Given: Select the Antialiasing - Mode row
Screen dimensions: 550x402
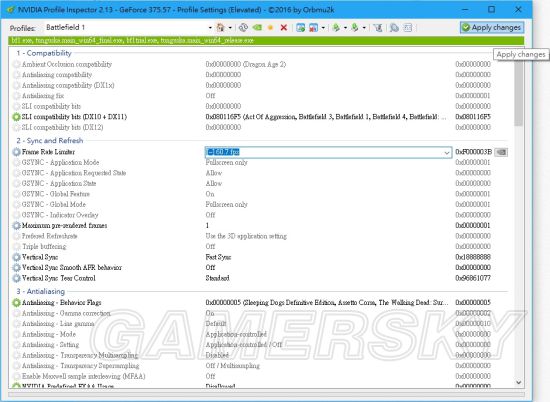Looking at the screenshot, I should 260,334.
